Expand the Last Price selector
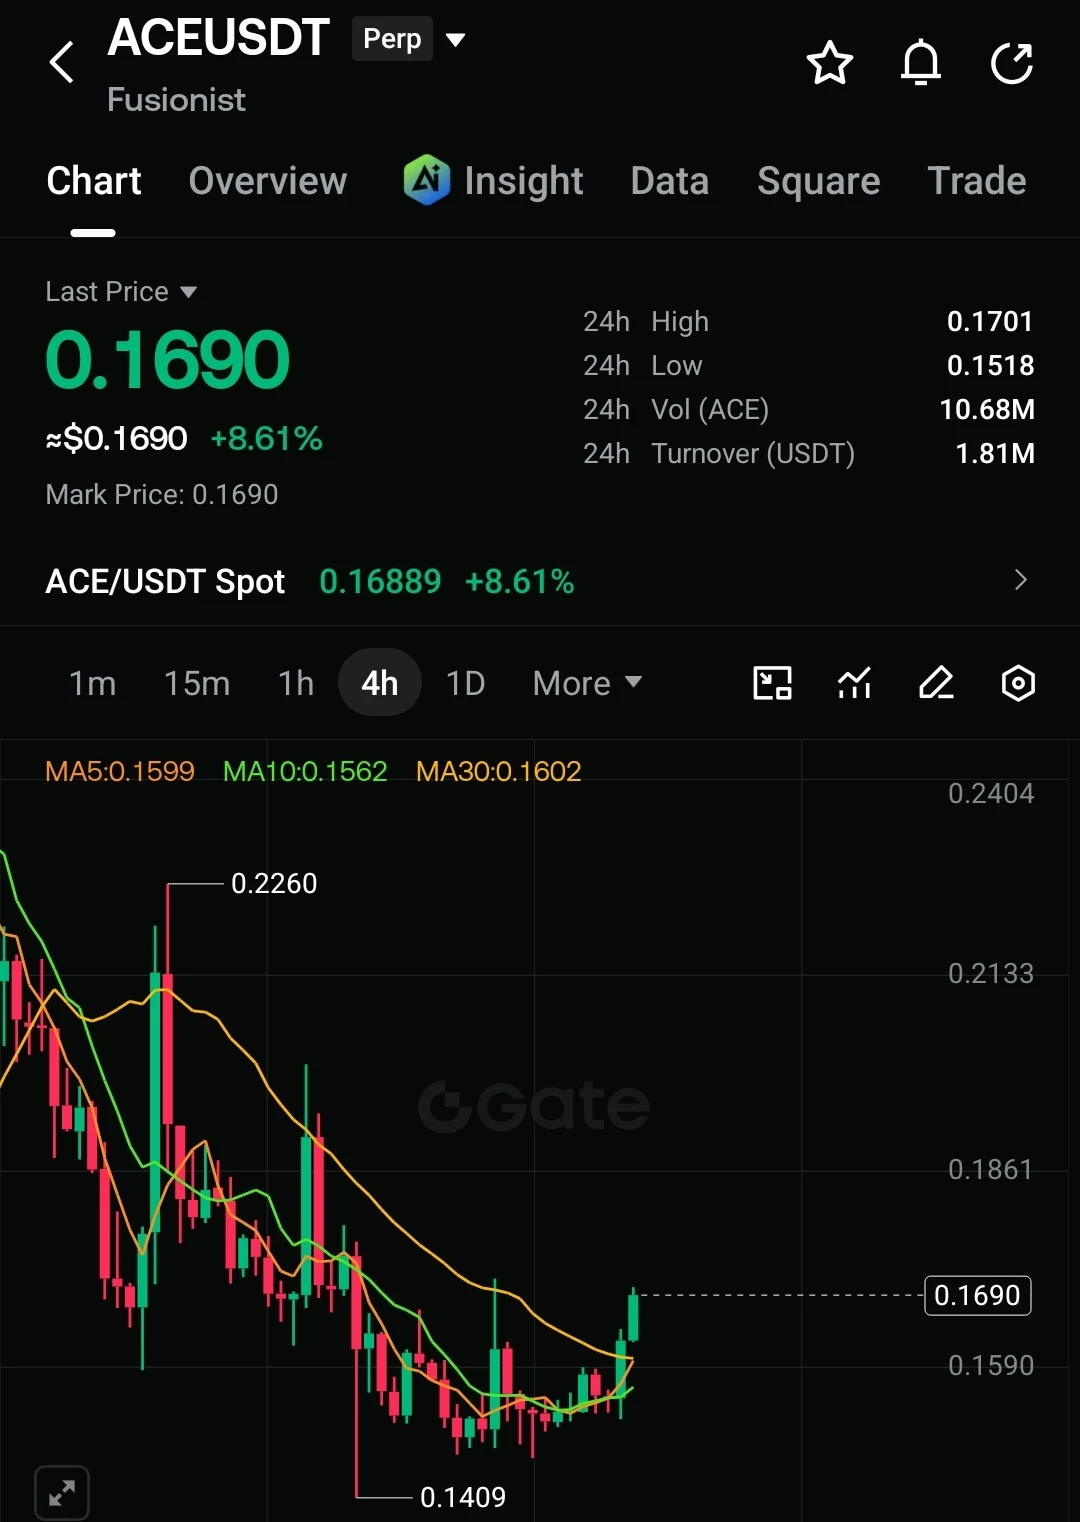1080x1522 pixels. pos(121,292)
